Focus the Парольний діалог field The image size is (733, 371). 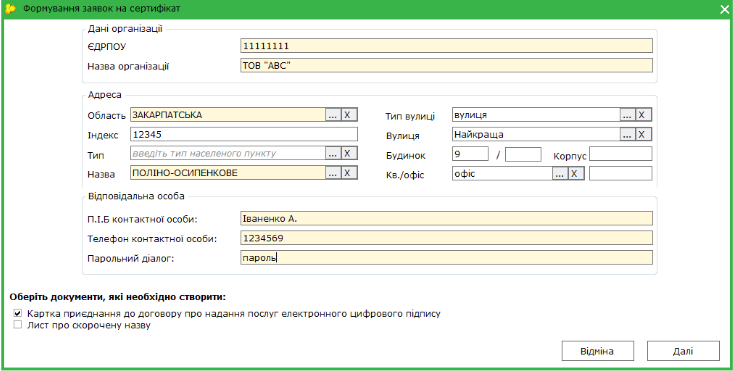pos(446,257)
